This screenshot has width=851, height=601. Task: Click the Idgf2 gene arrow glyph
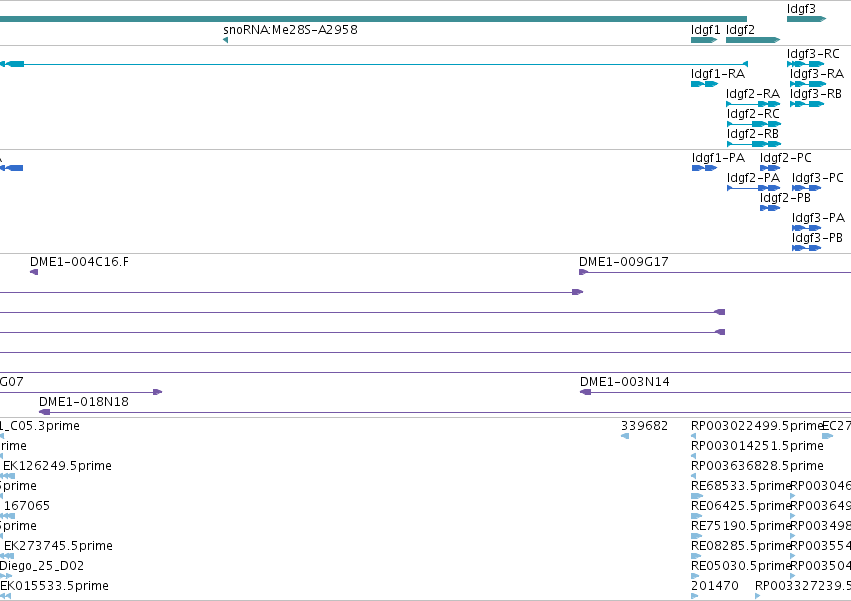point(753,40)
